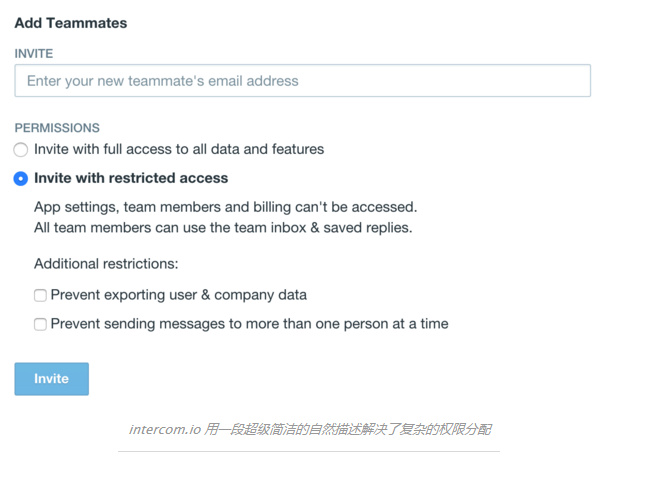Image resolution: width=650 pixels, height=491 pixels.
Task: Click the intercom.io text in the caption
Action: 165,430
